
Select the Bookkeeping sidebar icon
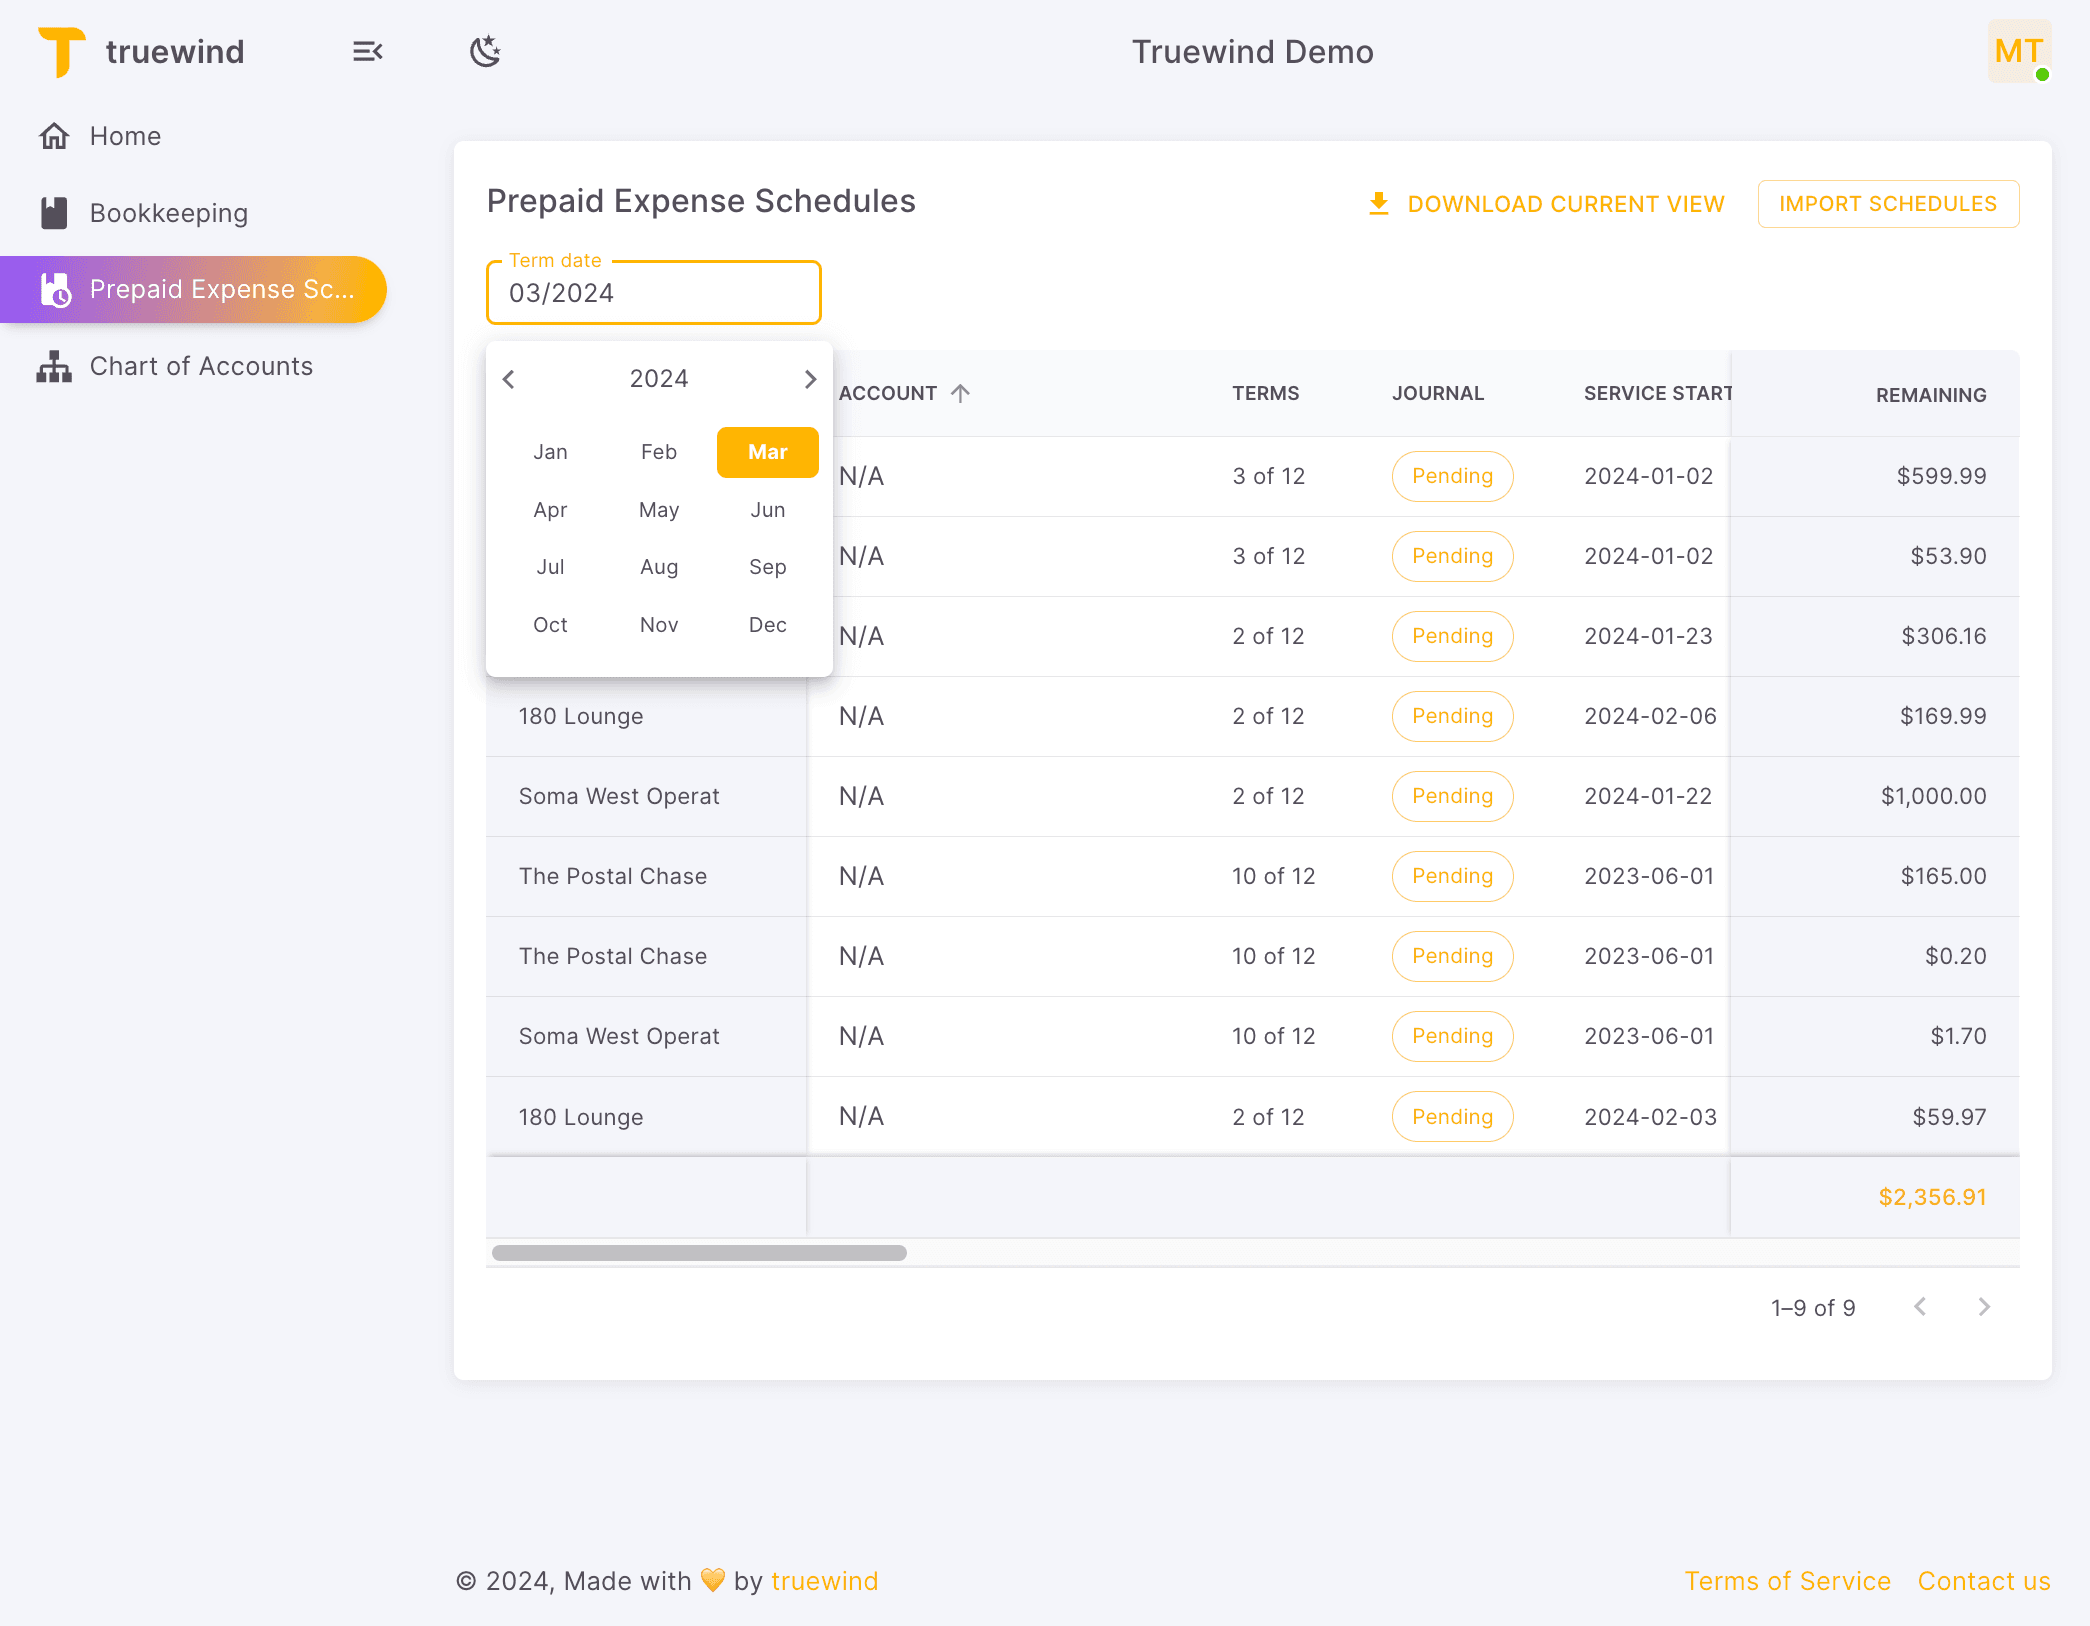pos(55,212)
